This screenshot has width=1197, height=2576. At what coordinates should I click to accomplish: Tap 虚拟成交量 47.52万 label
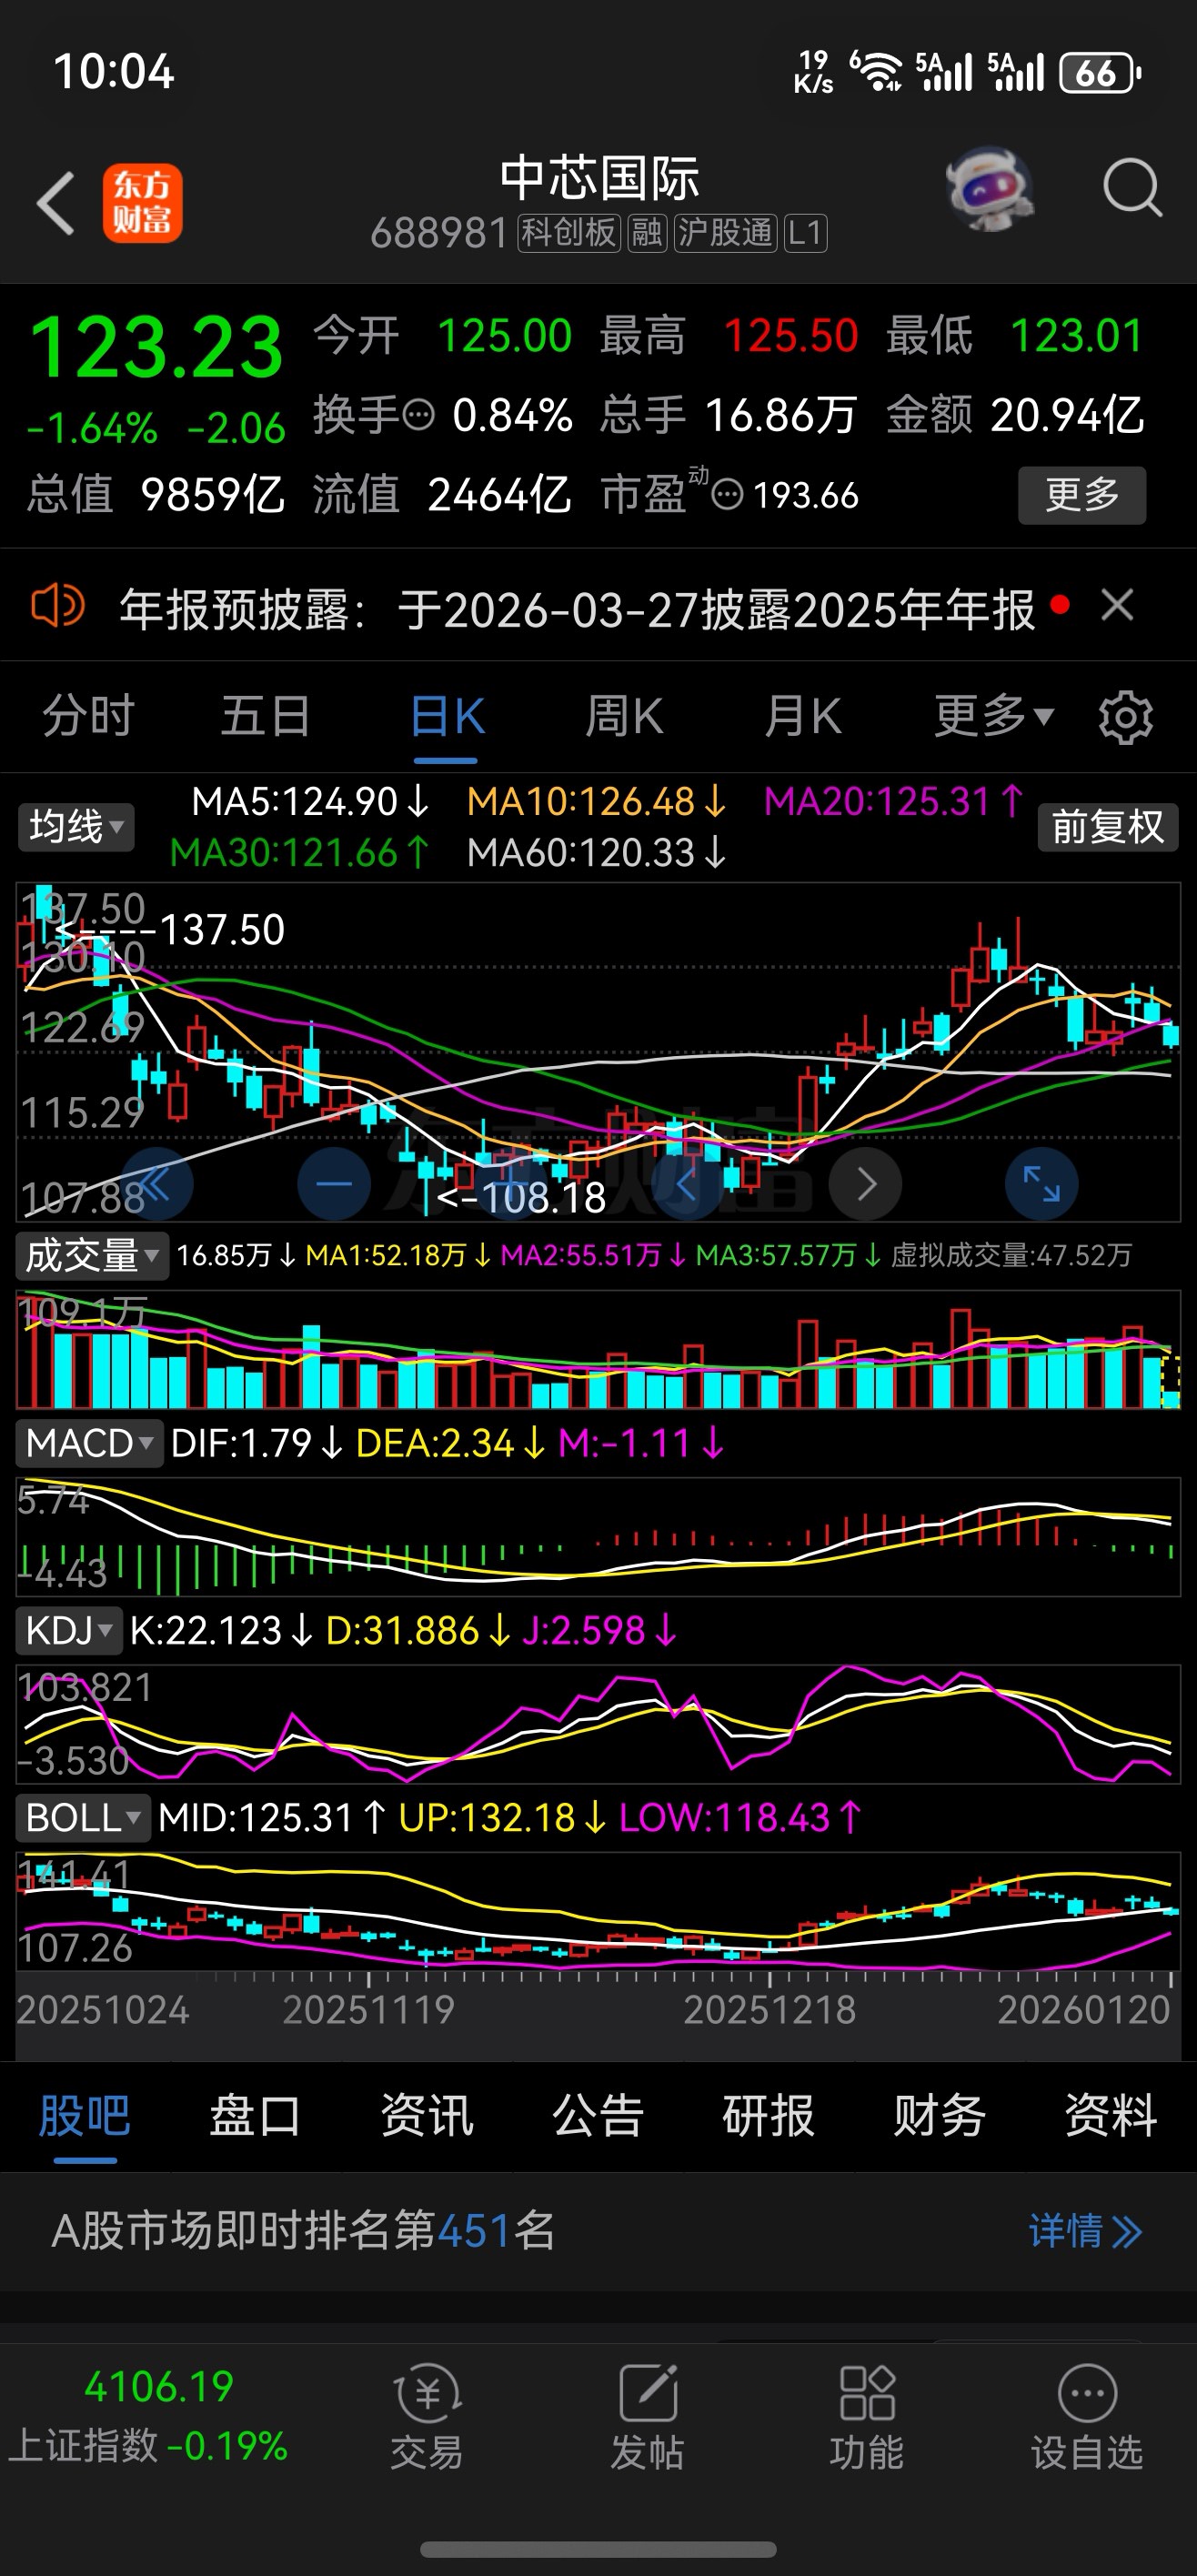(1011, 1255)
